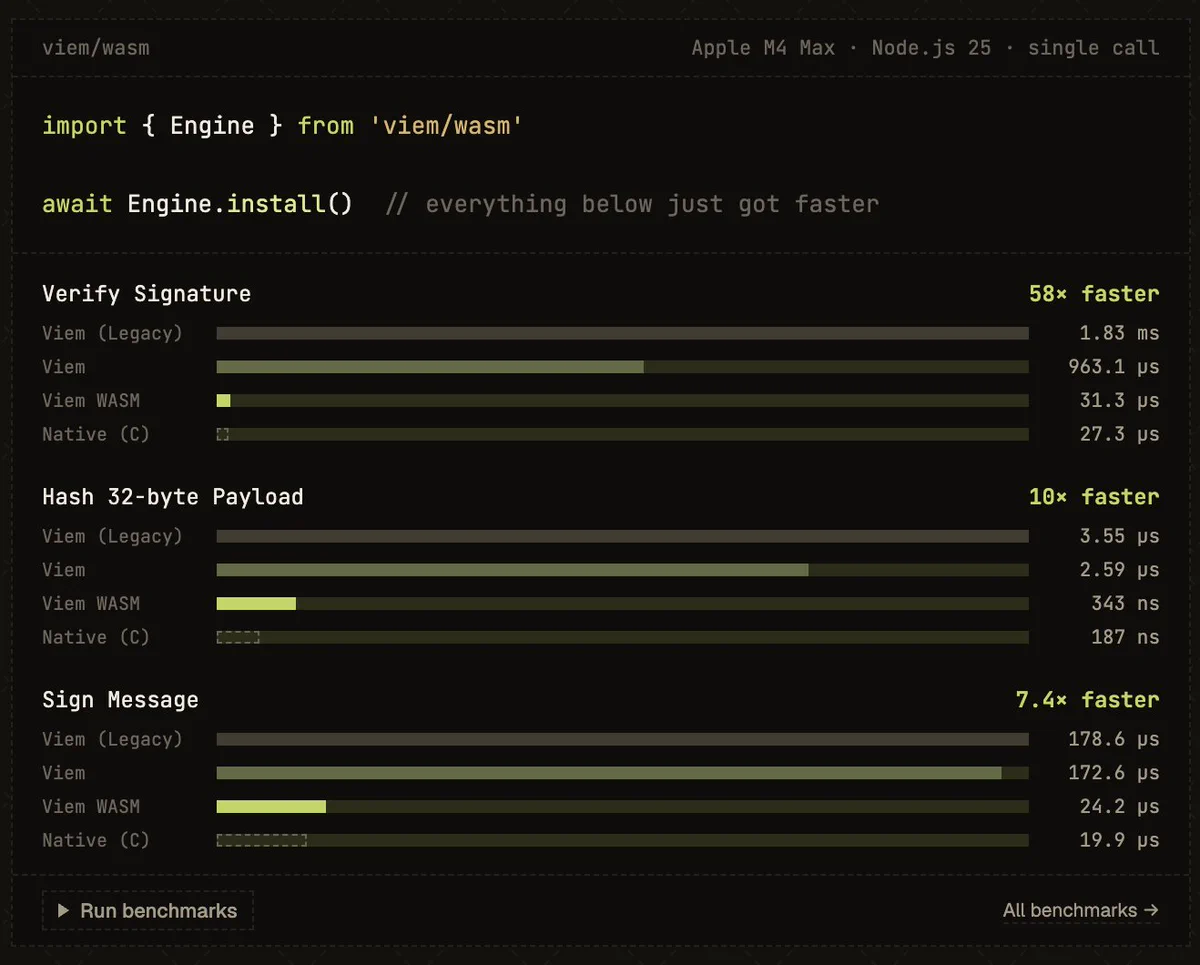
Task: Click the 19.9 µs value
Action: 1119,840
